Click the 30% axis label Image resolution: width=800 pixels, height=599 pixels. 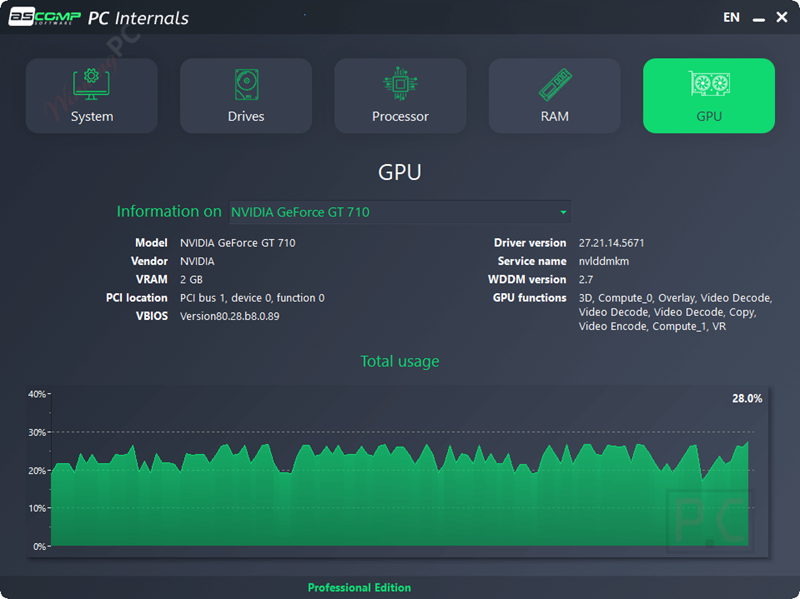37,432
